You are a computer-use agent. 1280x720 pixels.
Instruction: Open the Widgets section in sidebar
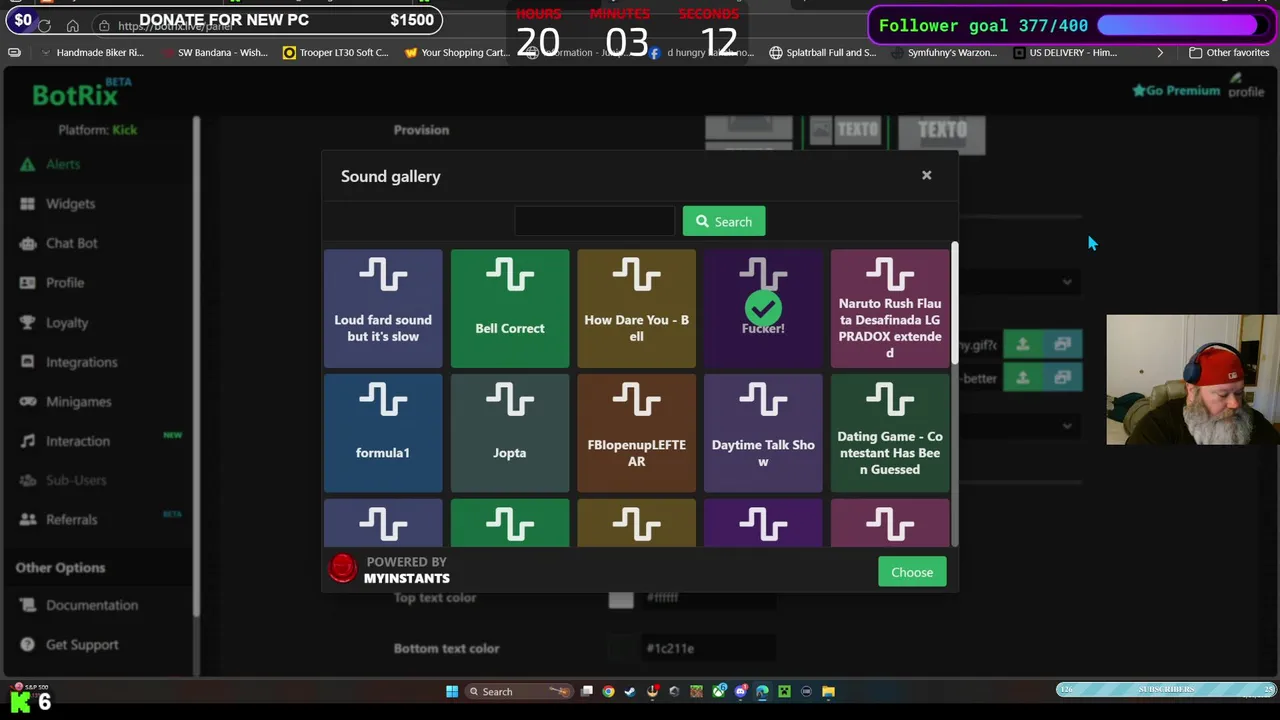[x=70, y=203]
